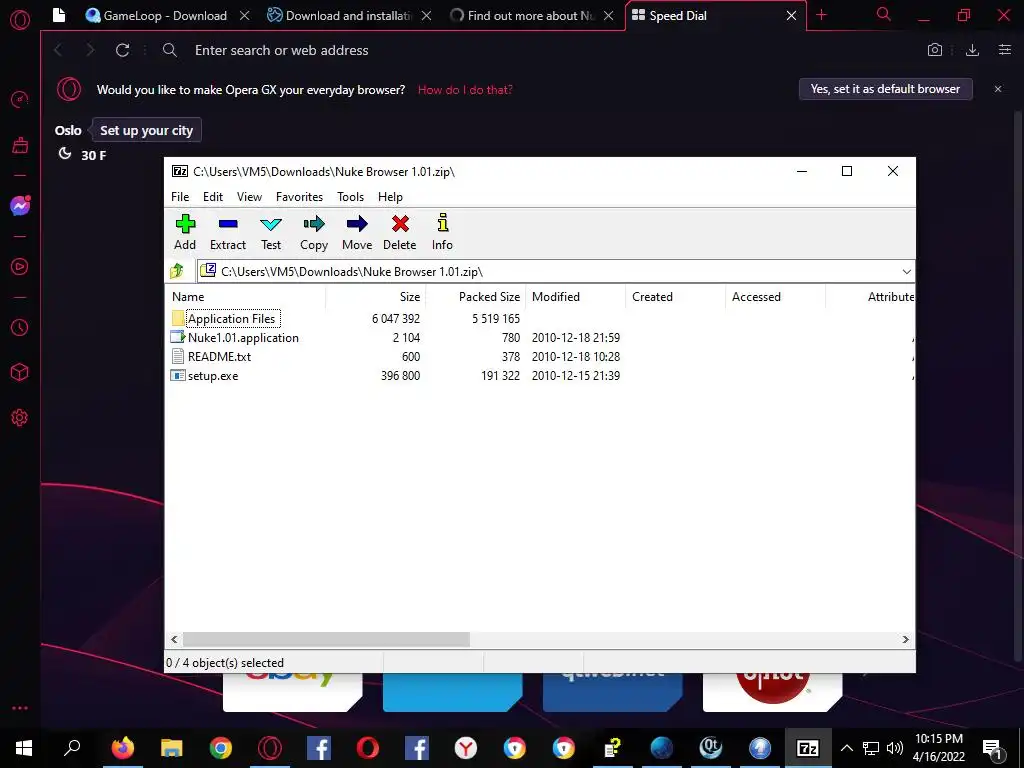This screenshot has width=1024, height=768.
Task: Open GX Cleaner in Opera sidebar
Action: tap(20, 145)
